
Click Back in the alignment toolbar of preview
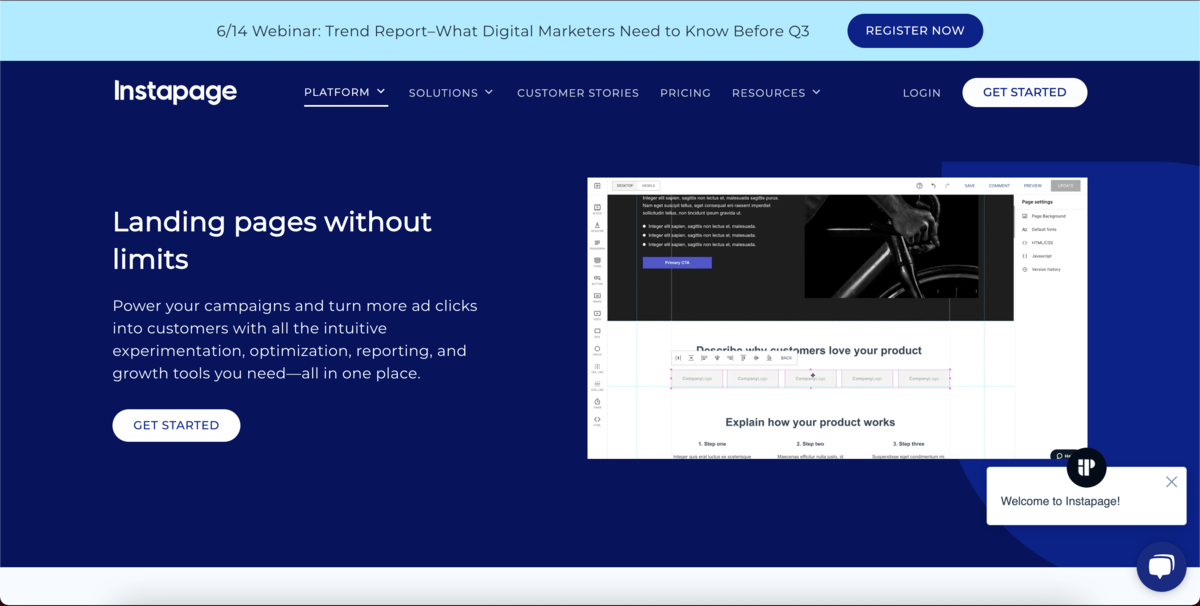pyautogui.click(x=786, y=358)
